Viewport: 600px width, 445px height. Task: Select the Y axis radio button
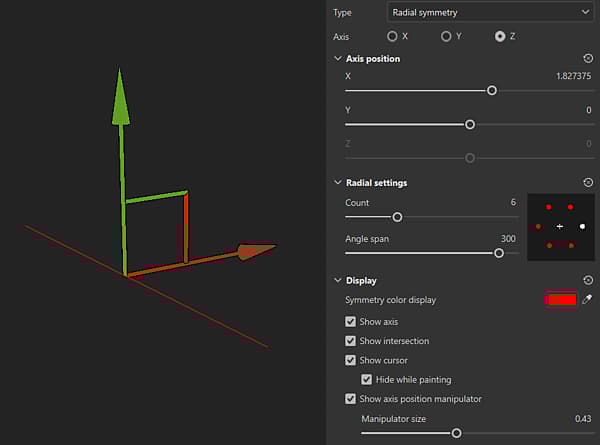click(446, 36)
